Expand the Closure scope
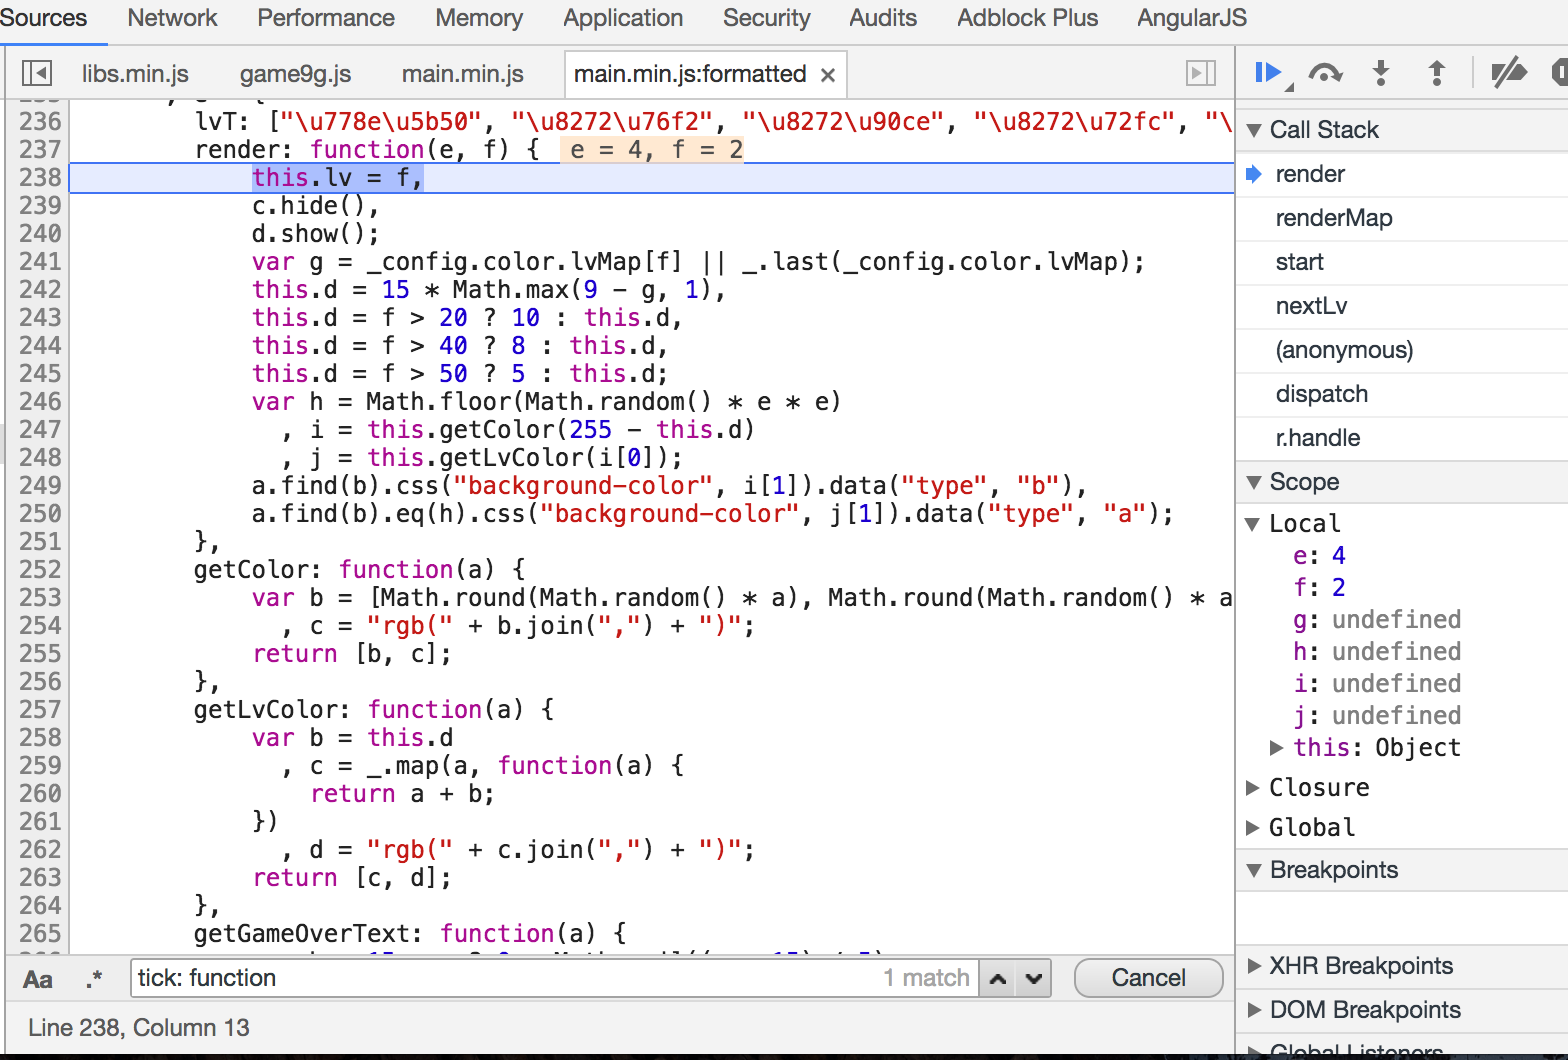The height and width of the screenshot is (1060, 1568). 1253,788
